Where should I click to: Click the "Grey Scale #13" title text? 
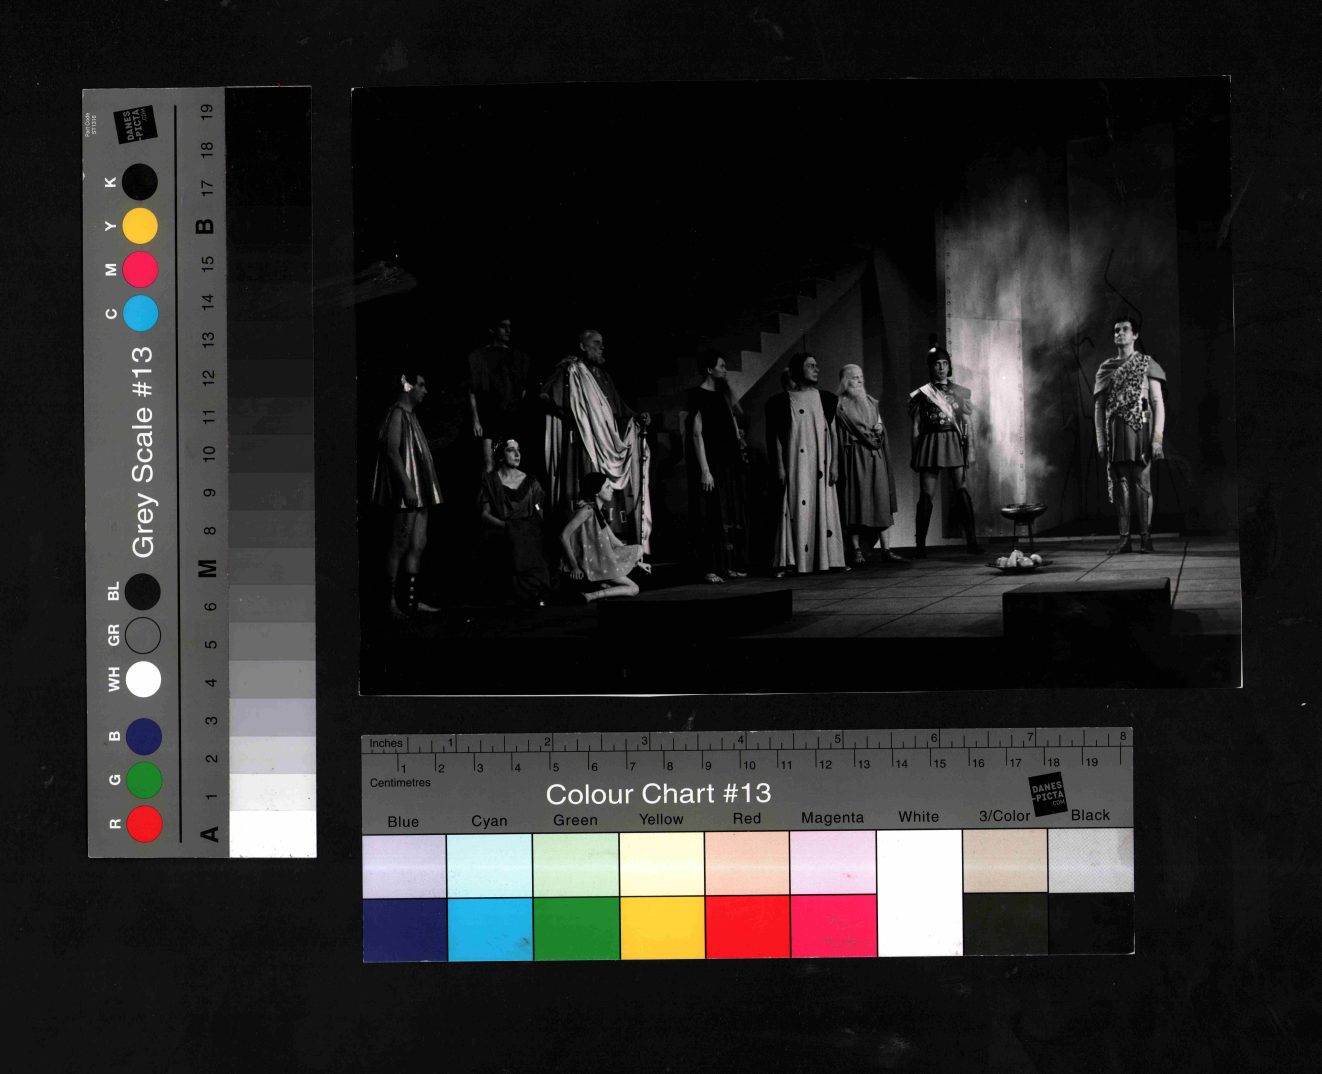tap(143, 451)
